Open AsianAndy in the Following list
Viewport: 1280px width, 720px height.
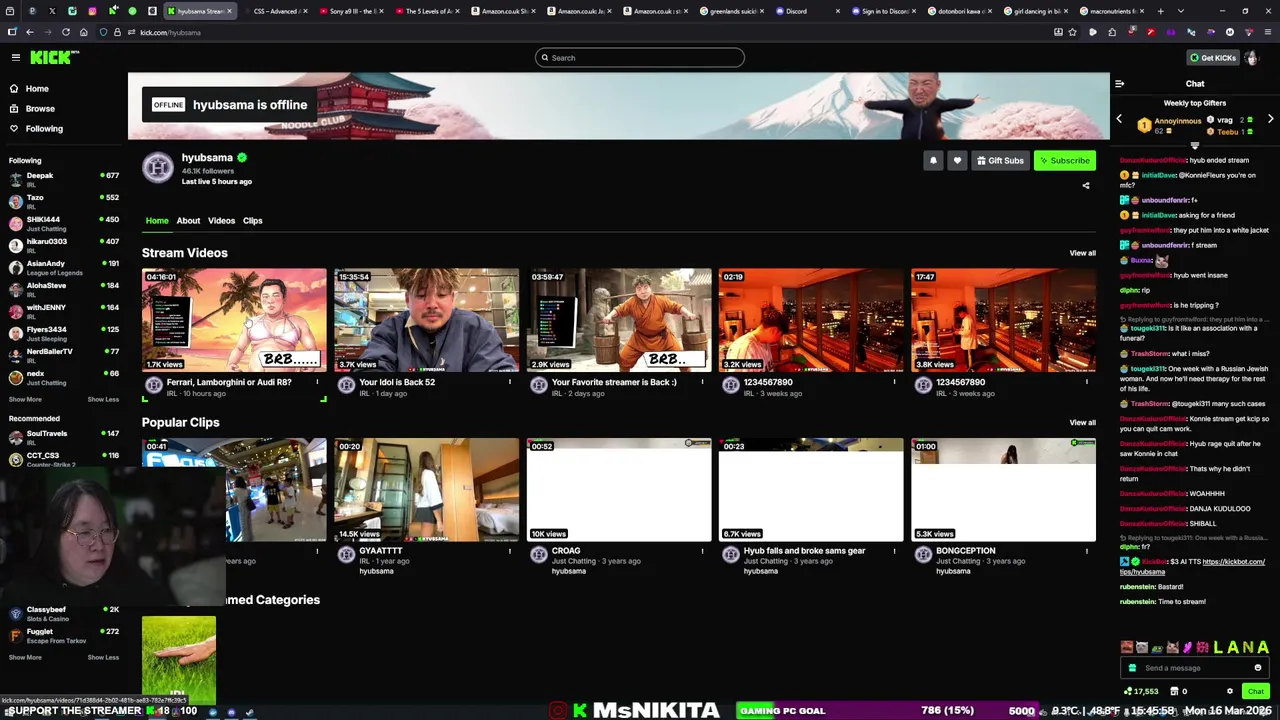[63, 267]
